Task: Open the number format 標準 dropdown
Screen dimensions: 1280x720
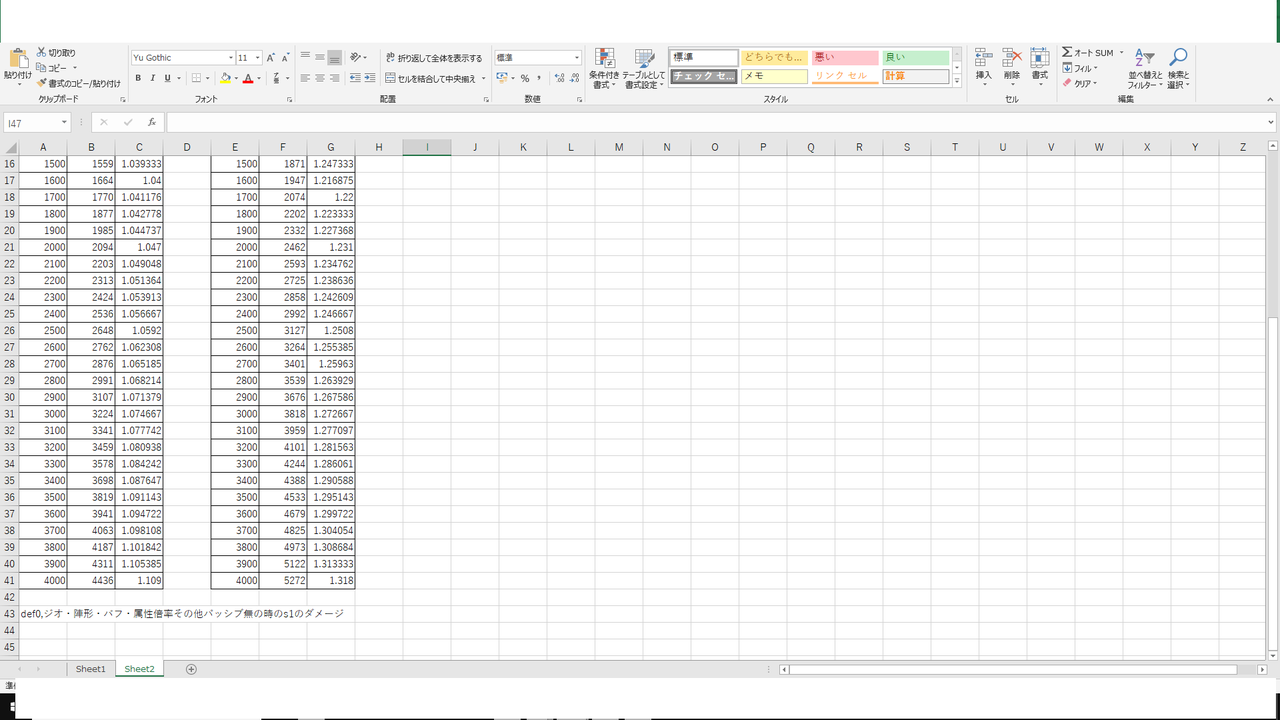Action: pyautogui.click(x=576, y=58)
